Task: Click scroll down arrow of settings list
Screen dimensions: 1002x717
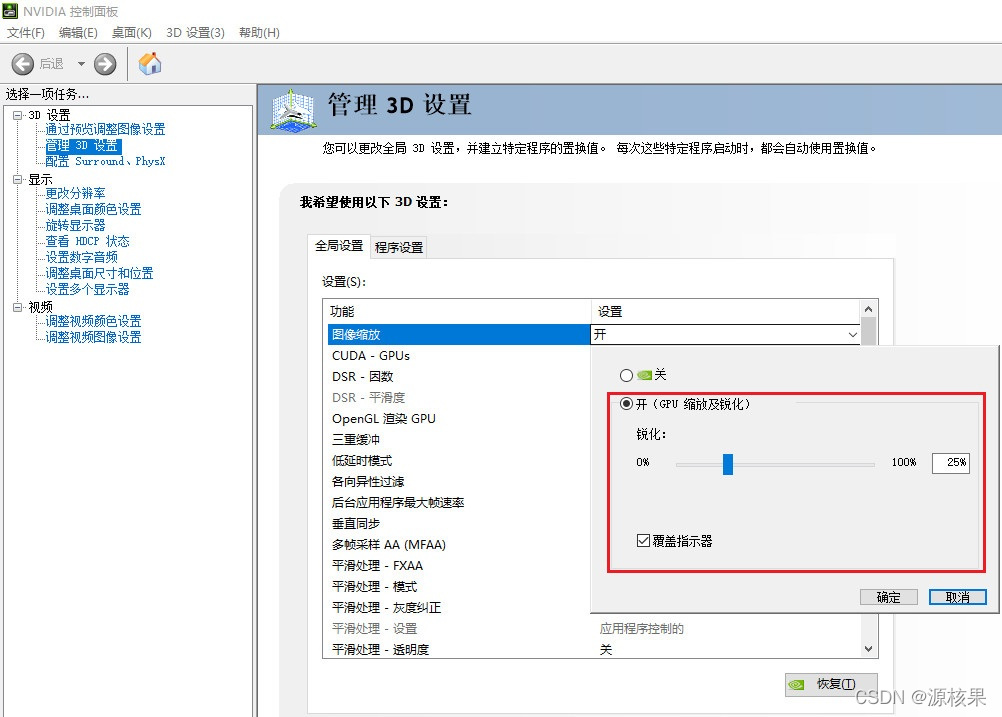Action: [868, 649]
